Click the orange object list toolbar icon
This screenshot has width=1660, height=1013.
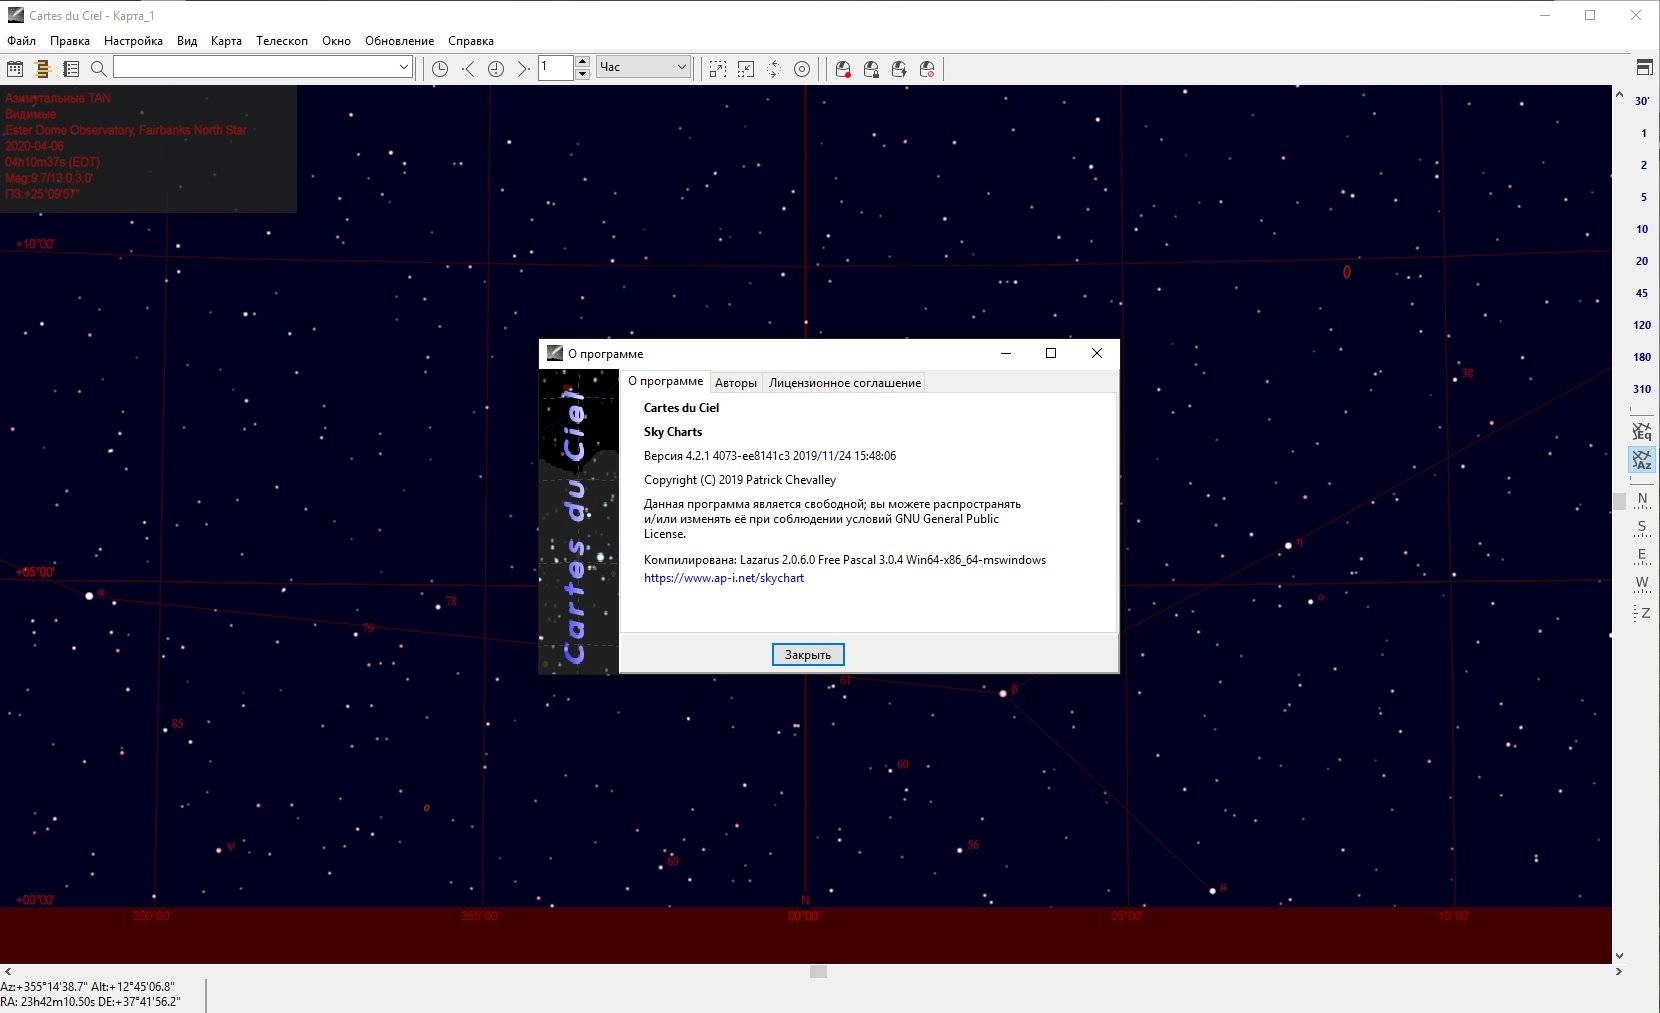(x=43, y=69)
